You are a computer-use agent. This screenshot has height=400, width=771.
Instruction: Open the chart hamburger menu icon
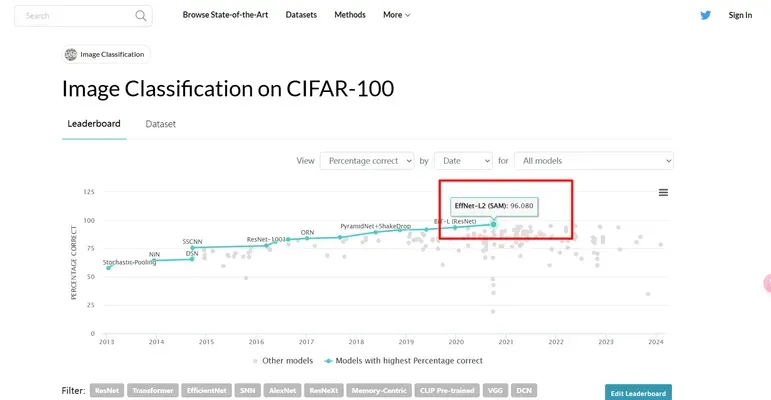click(x=663, y=192)
